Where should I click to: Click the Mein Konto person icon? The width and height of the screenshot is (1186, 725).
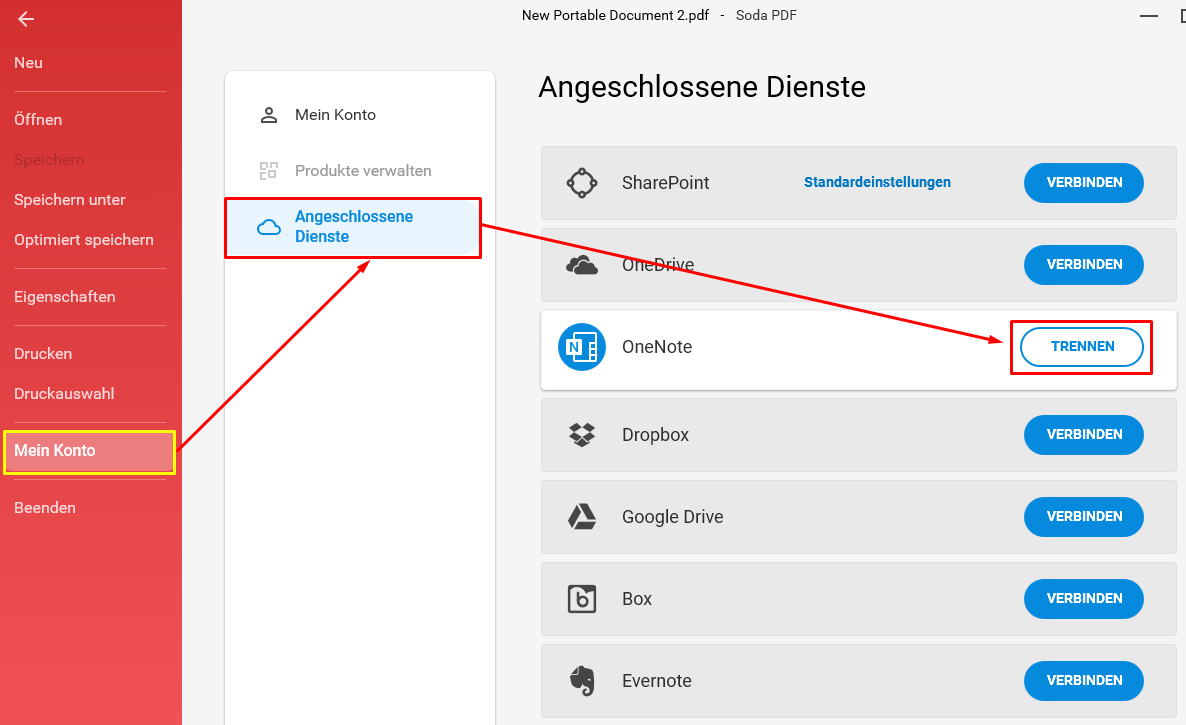pyautogui.click(x=269, y=115)
